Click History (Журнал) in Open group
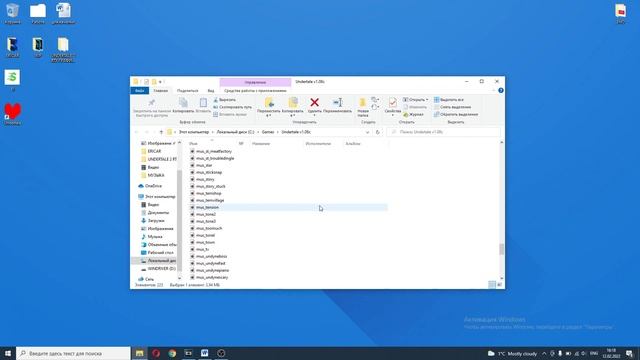The width and height of the screenshot is (640, 360). pyautogui.click(x=413, y=114)
